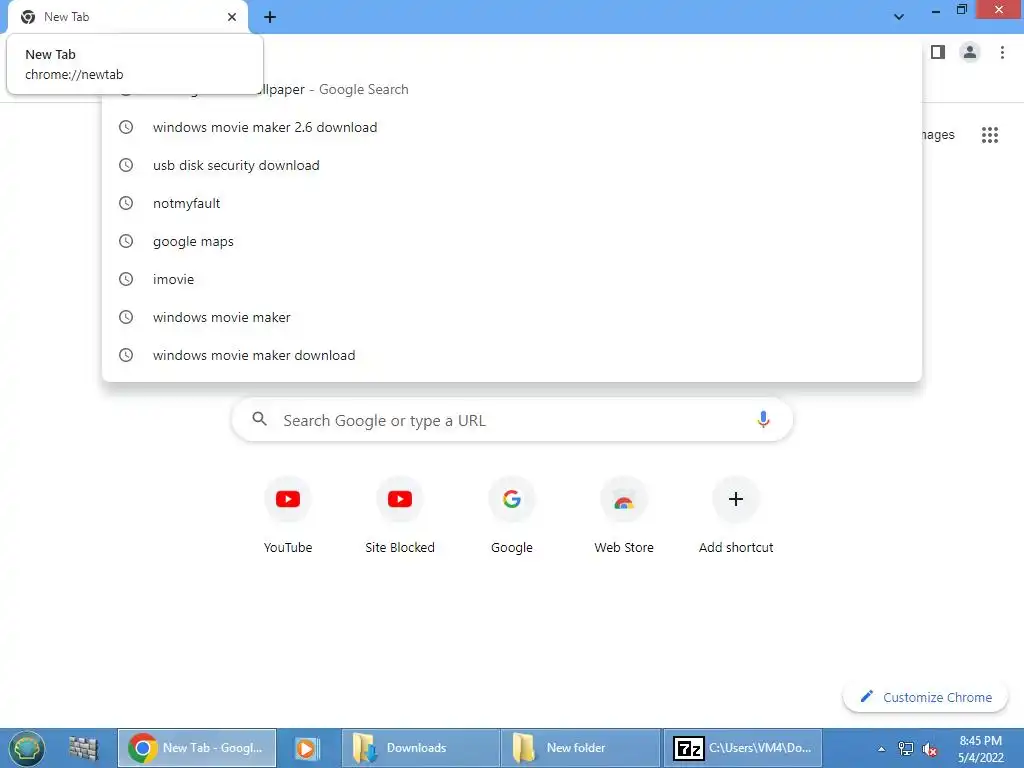Image resolution: width=1024 pixels, height=768 pixels.
Task: Open the tab search chevron
Action: coord(899,17)
